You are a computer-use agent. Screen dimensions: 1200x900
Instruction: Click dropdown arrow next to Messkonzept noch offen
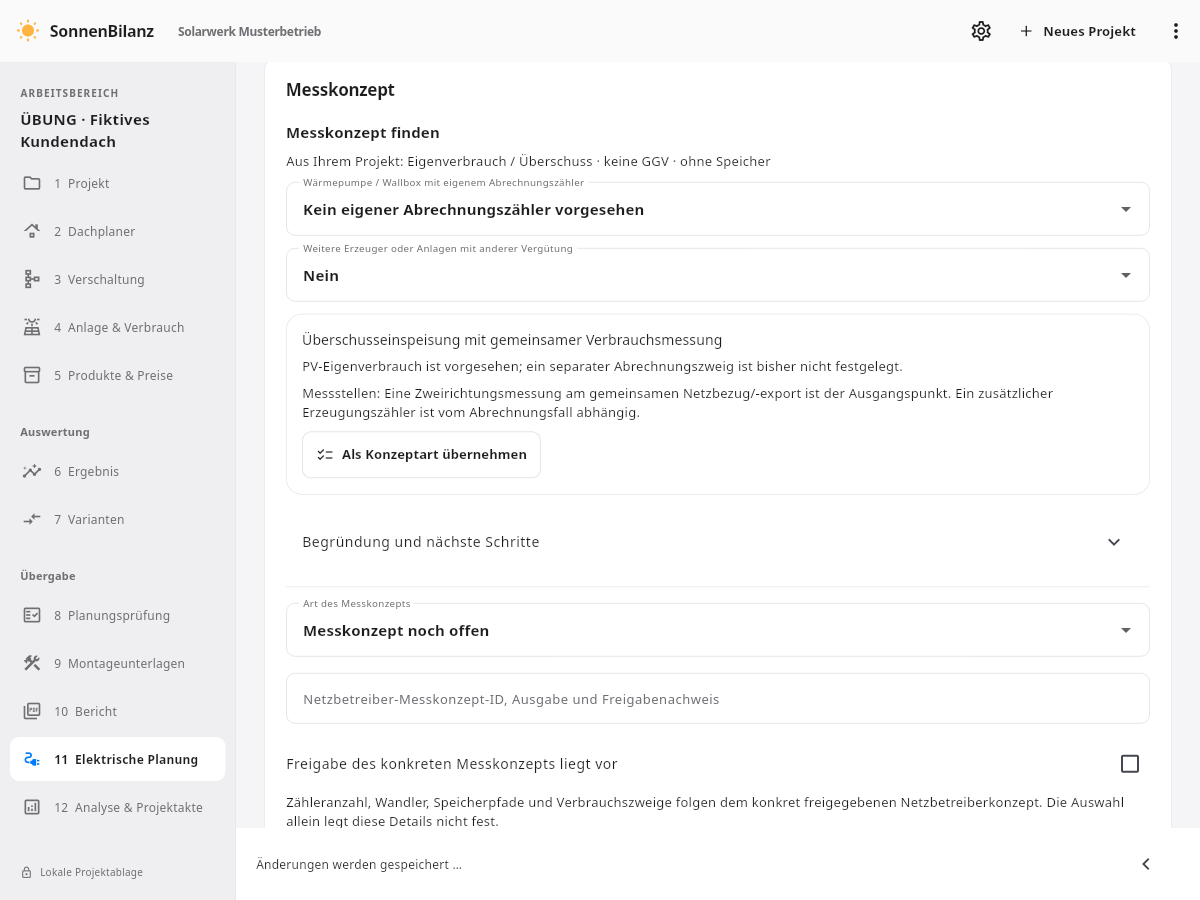point(1126,631)
